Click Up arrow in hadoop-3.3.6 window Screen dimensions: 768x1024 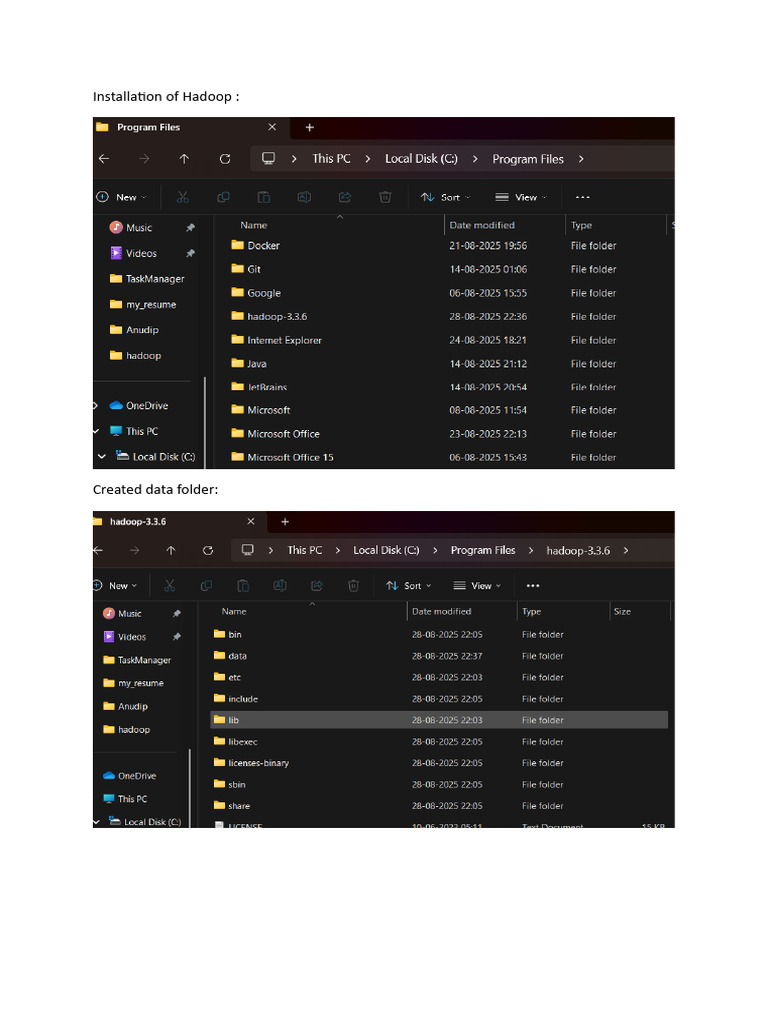(x=171, y=551)
